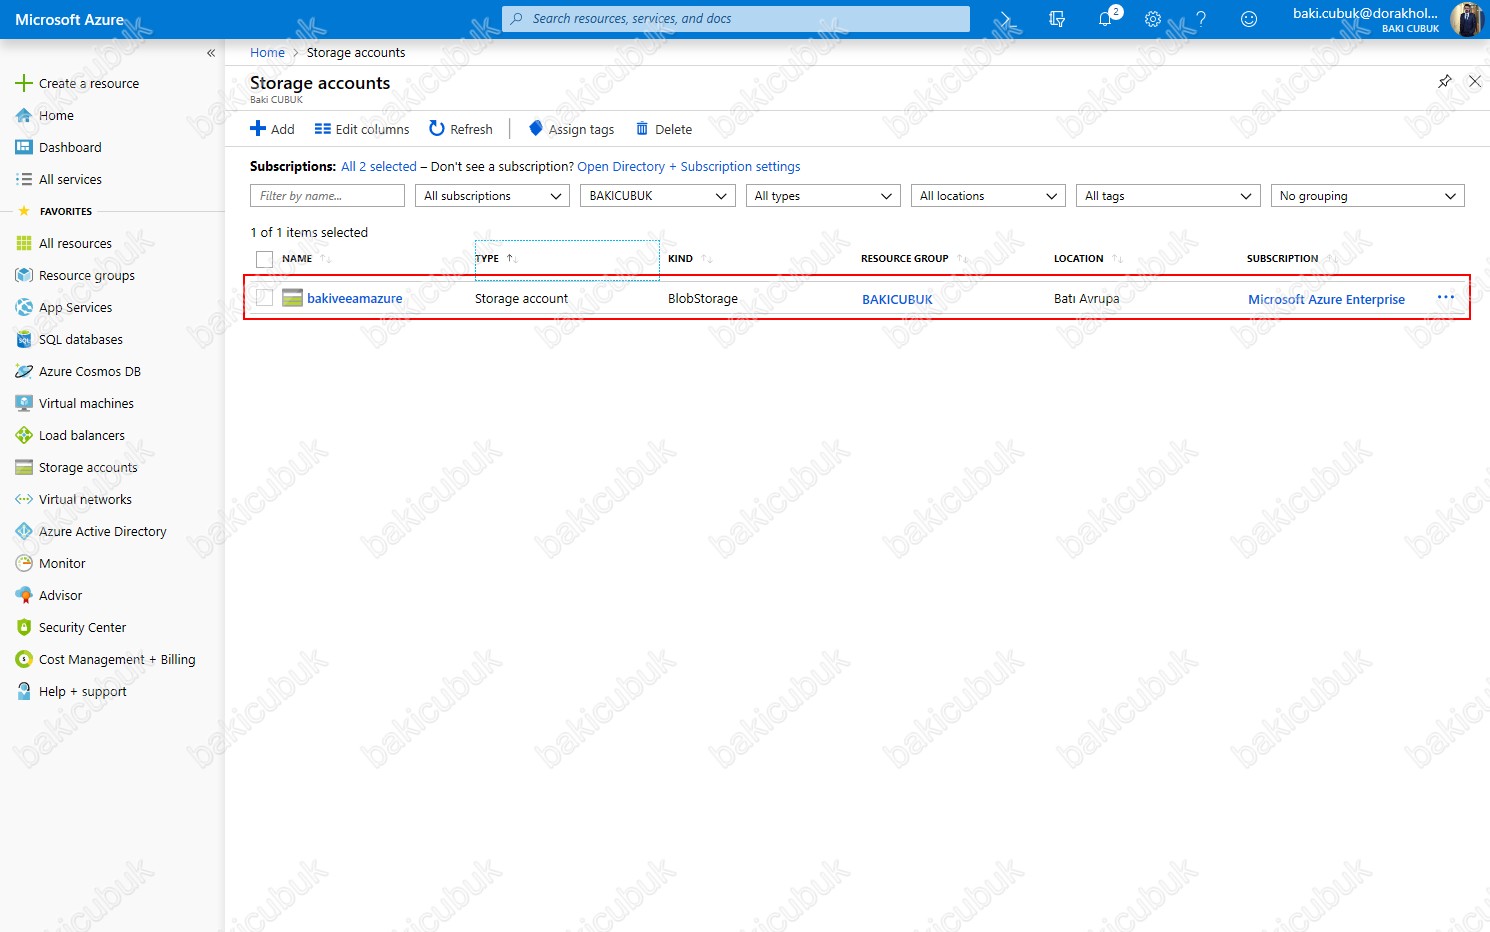Sort by the NAME column header
The image size is (1490, 932).
297,259
